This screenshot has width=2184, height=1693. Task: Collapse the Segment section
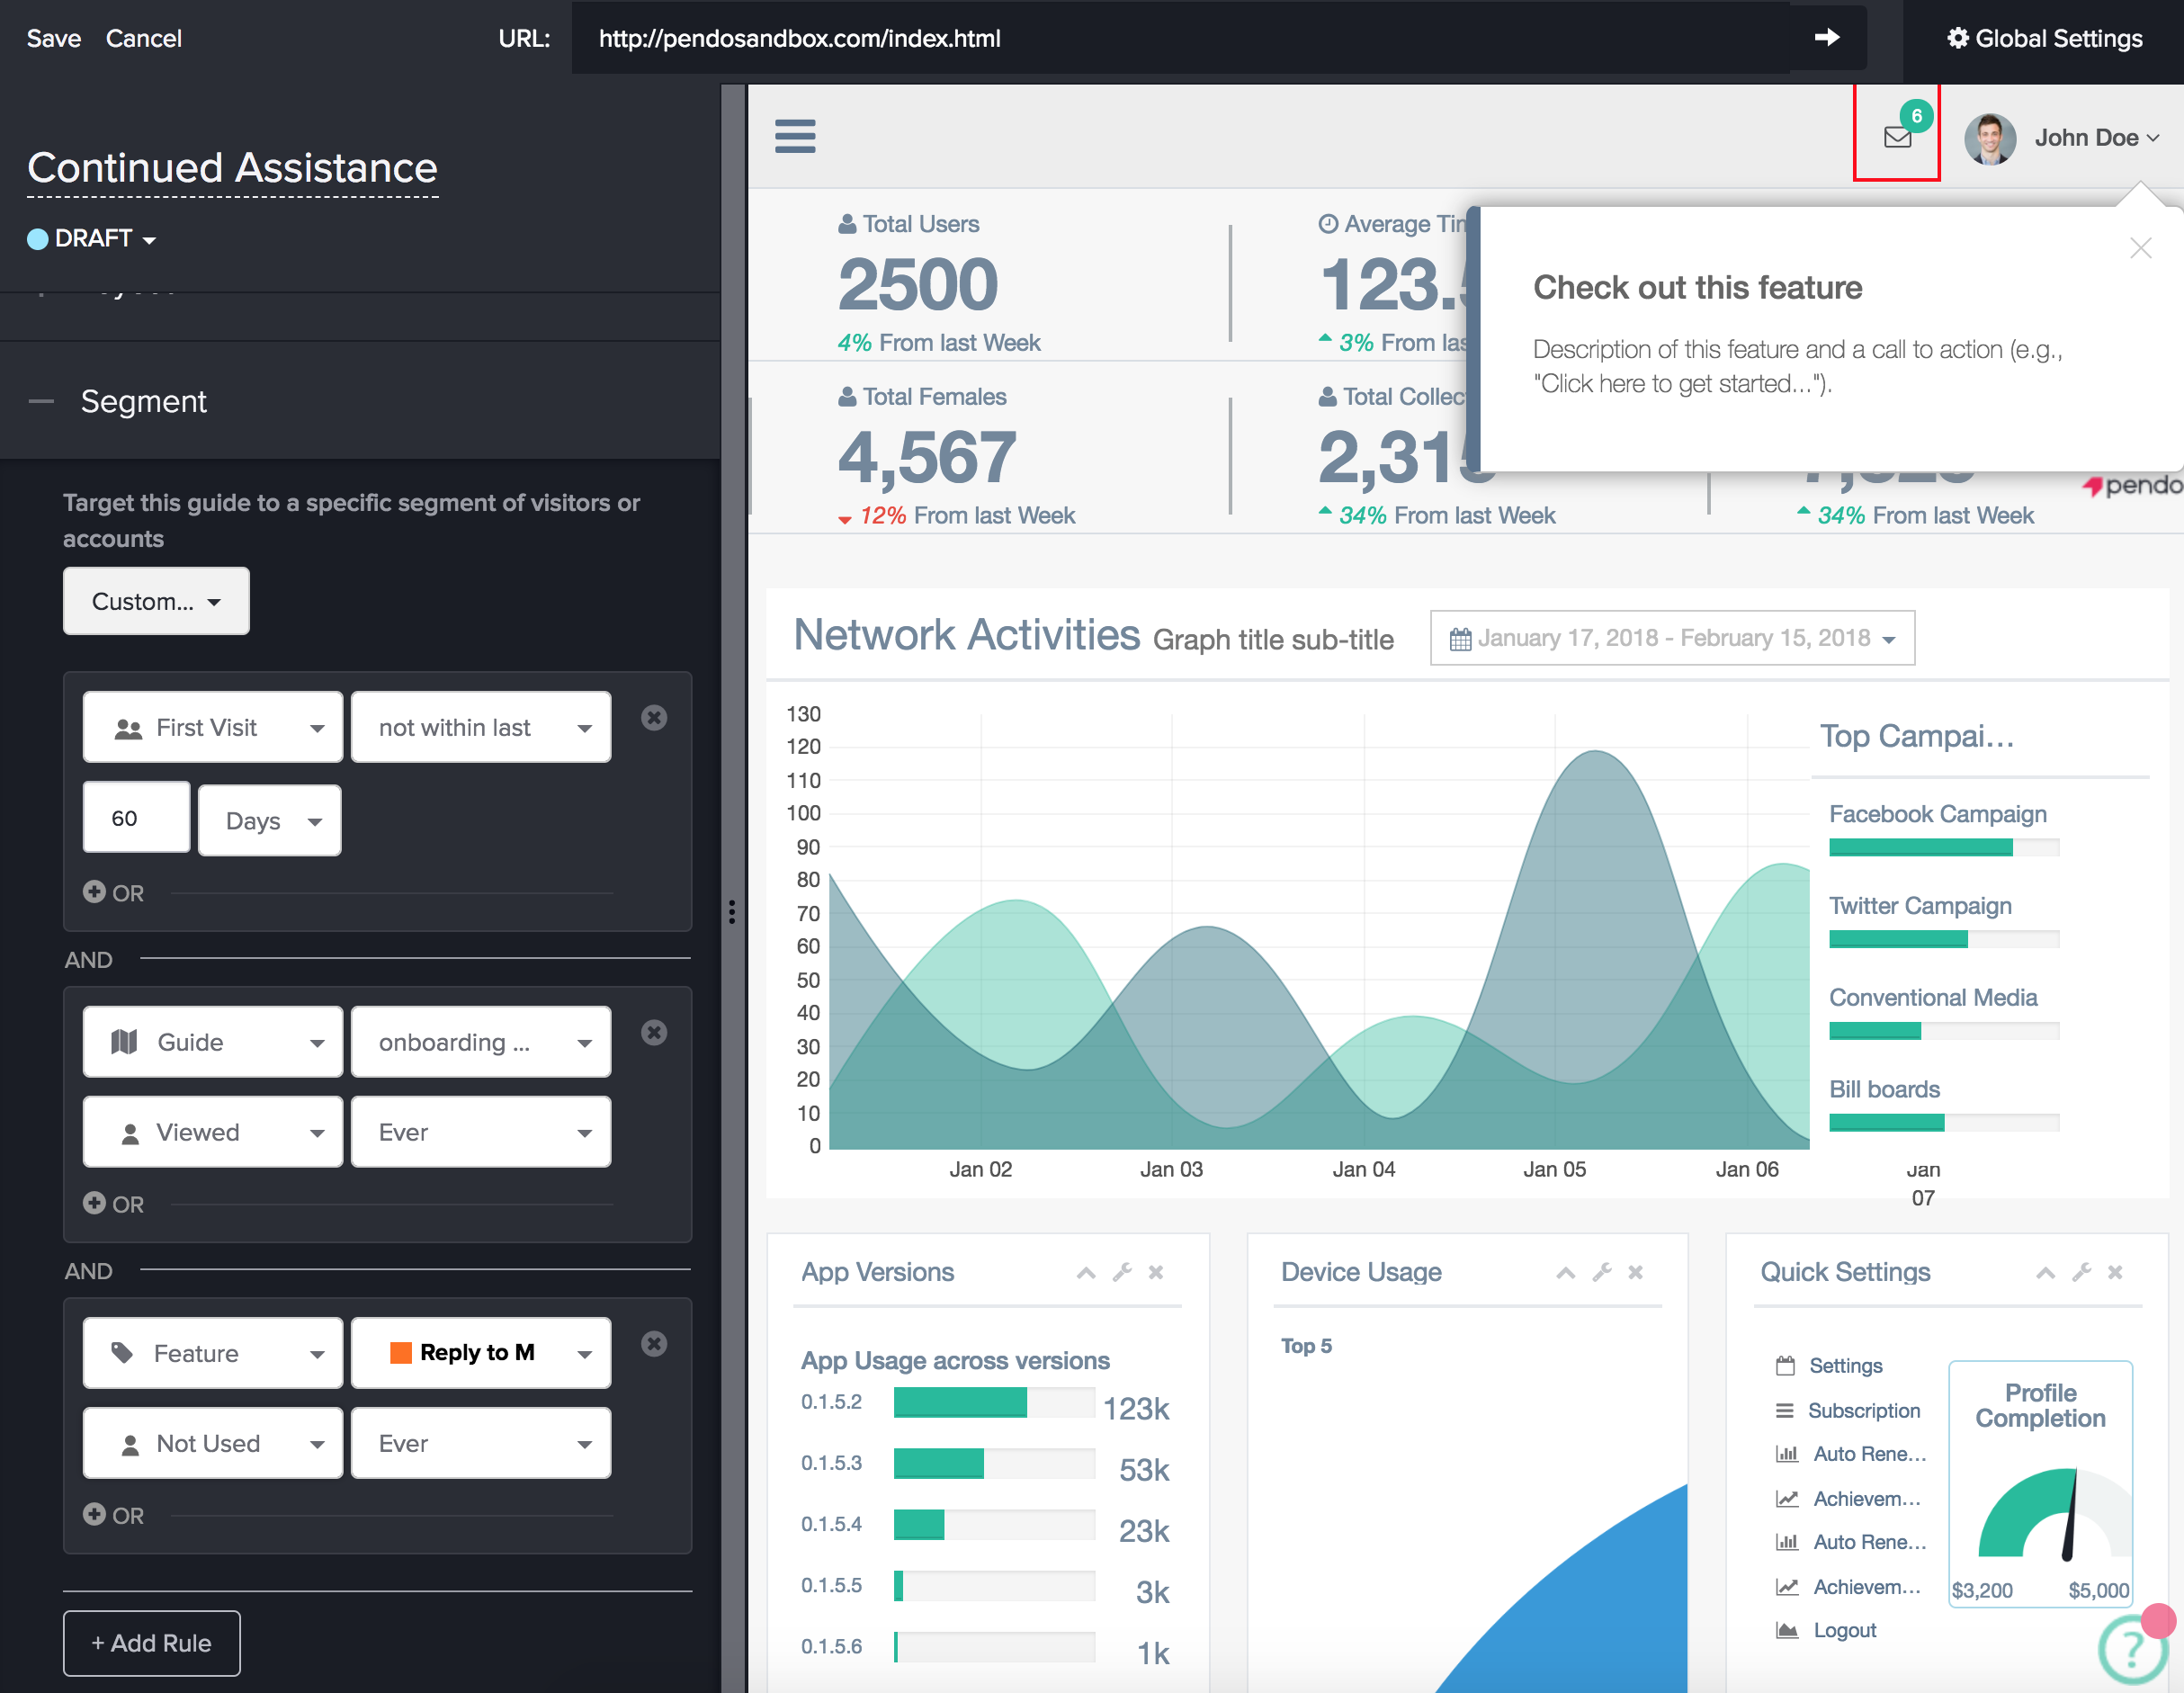42,402
